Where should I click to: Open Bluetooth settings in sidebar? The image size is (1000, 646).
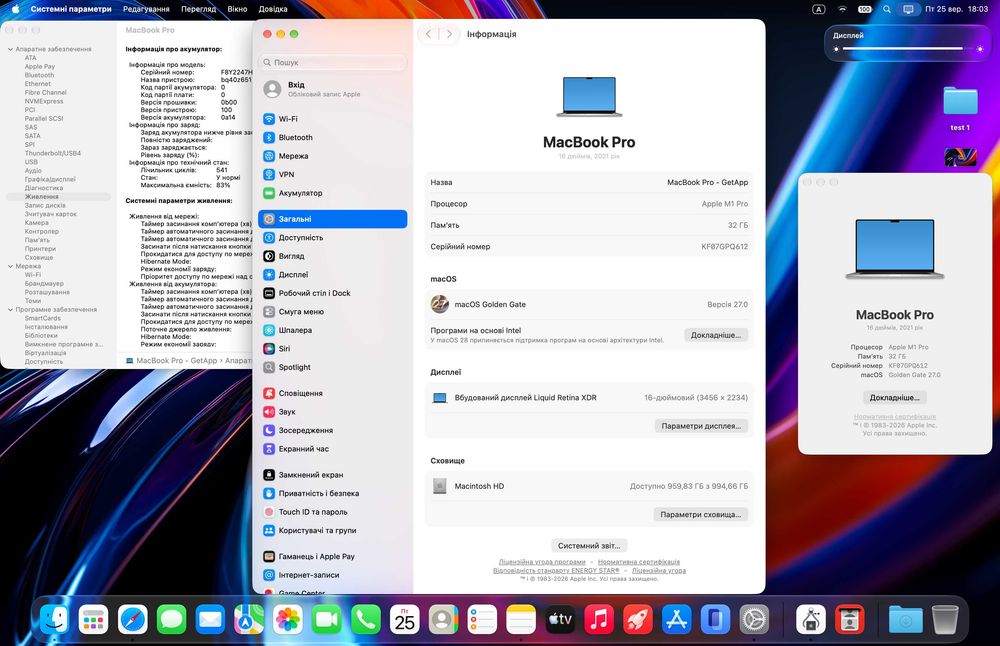point(332,138)
